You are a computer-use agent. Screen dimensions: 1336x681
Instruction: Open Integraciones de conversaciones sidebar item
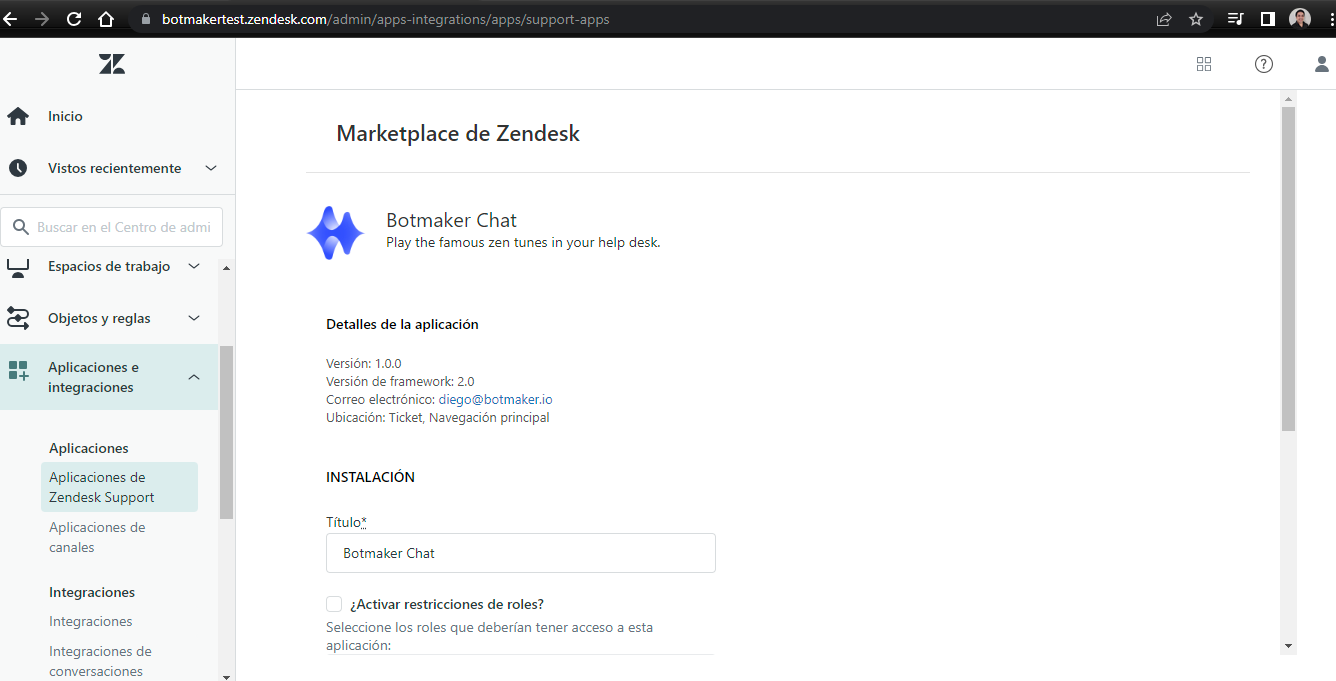click(x=100, y=661)
